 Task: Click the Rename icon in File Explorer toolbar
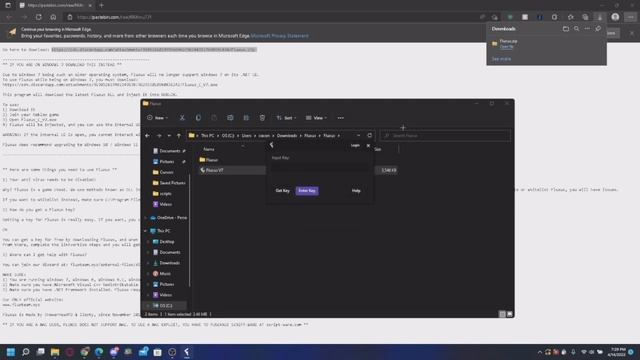click(230, 118)
